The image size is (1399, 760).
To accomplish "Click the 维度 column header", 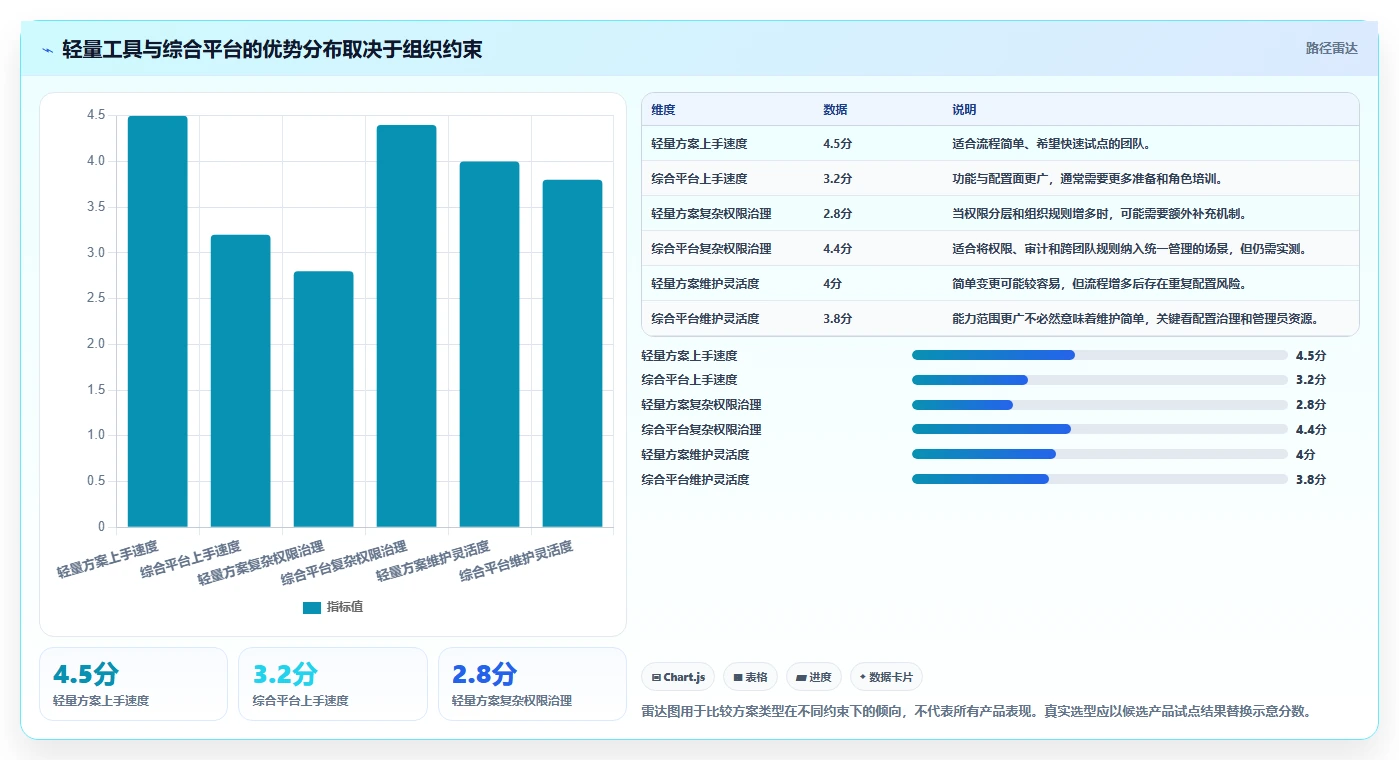I will pyautogui.click(x=663, y=110).
